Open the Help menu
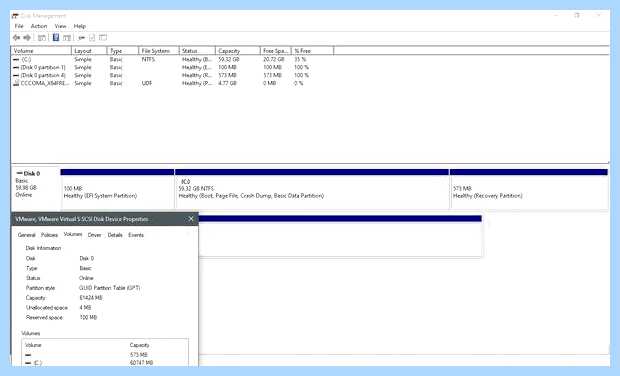This screenshot has width=620, height=376. pos(79,26)
